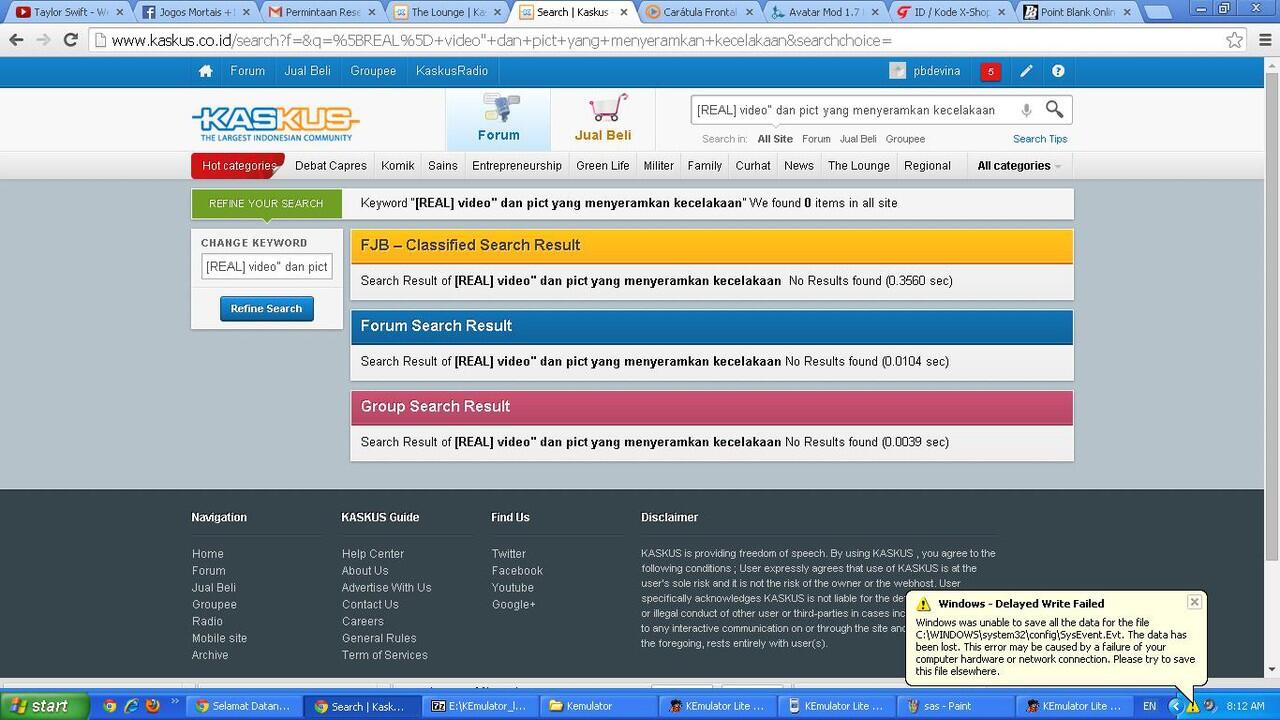Start voice search with the microphone icon

tap(1026, 110)
